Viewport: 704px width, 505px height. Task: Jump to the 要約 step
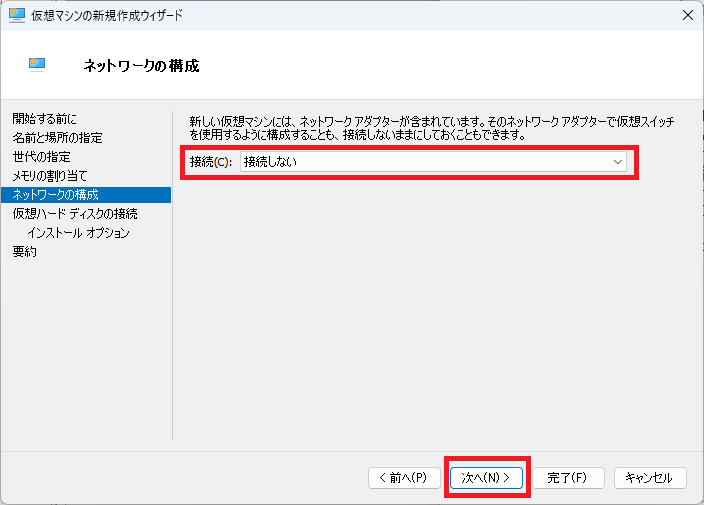click(25, 251)
